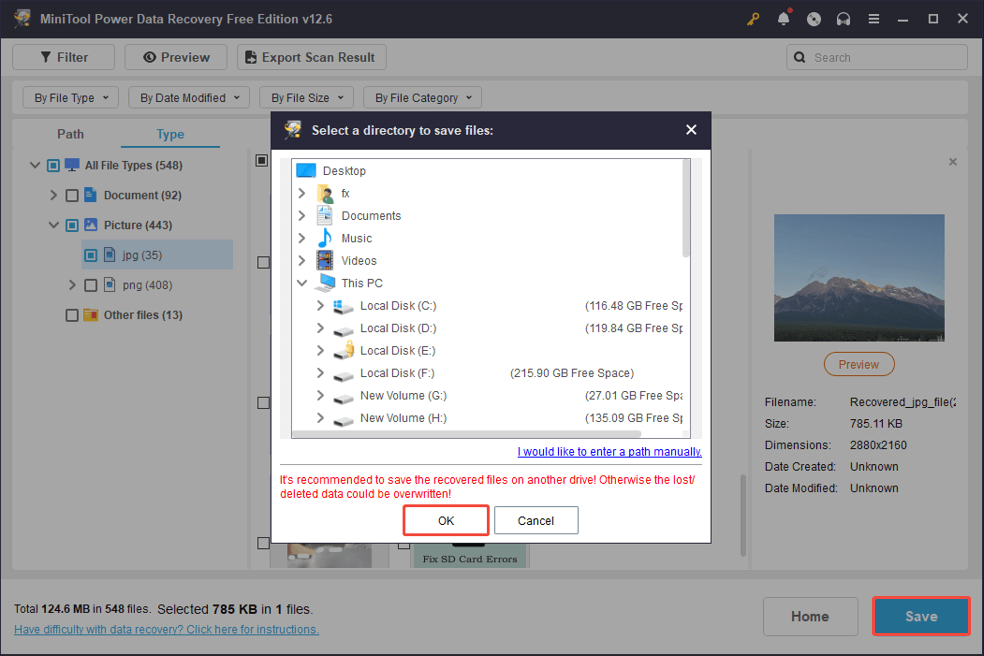Expand the Local Disk (C:) node

(320, 306)
